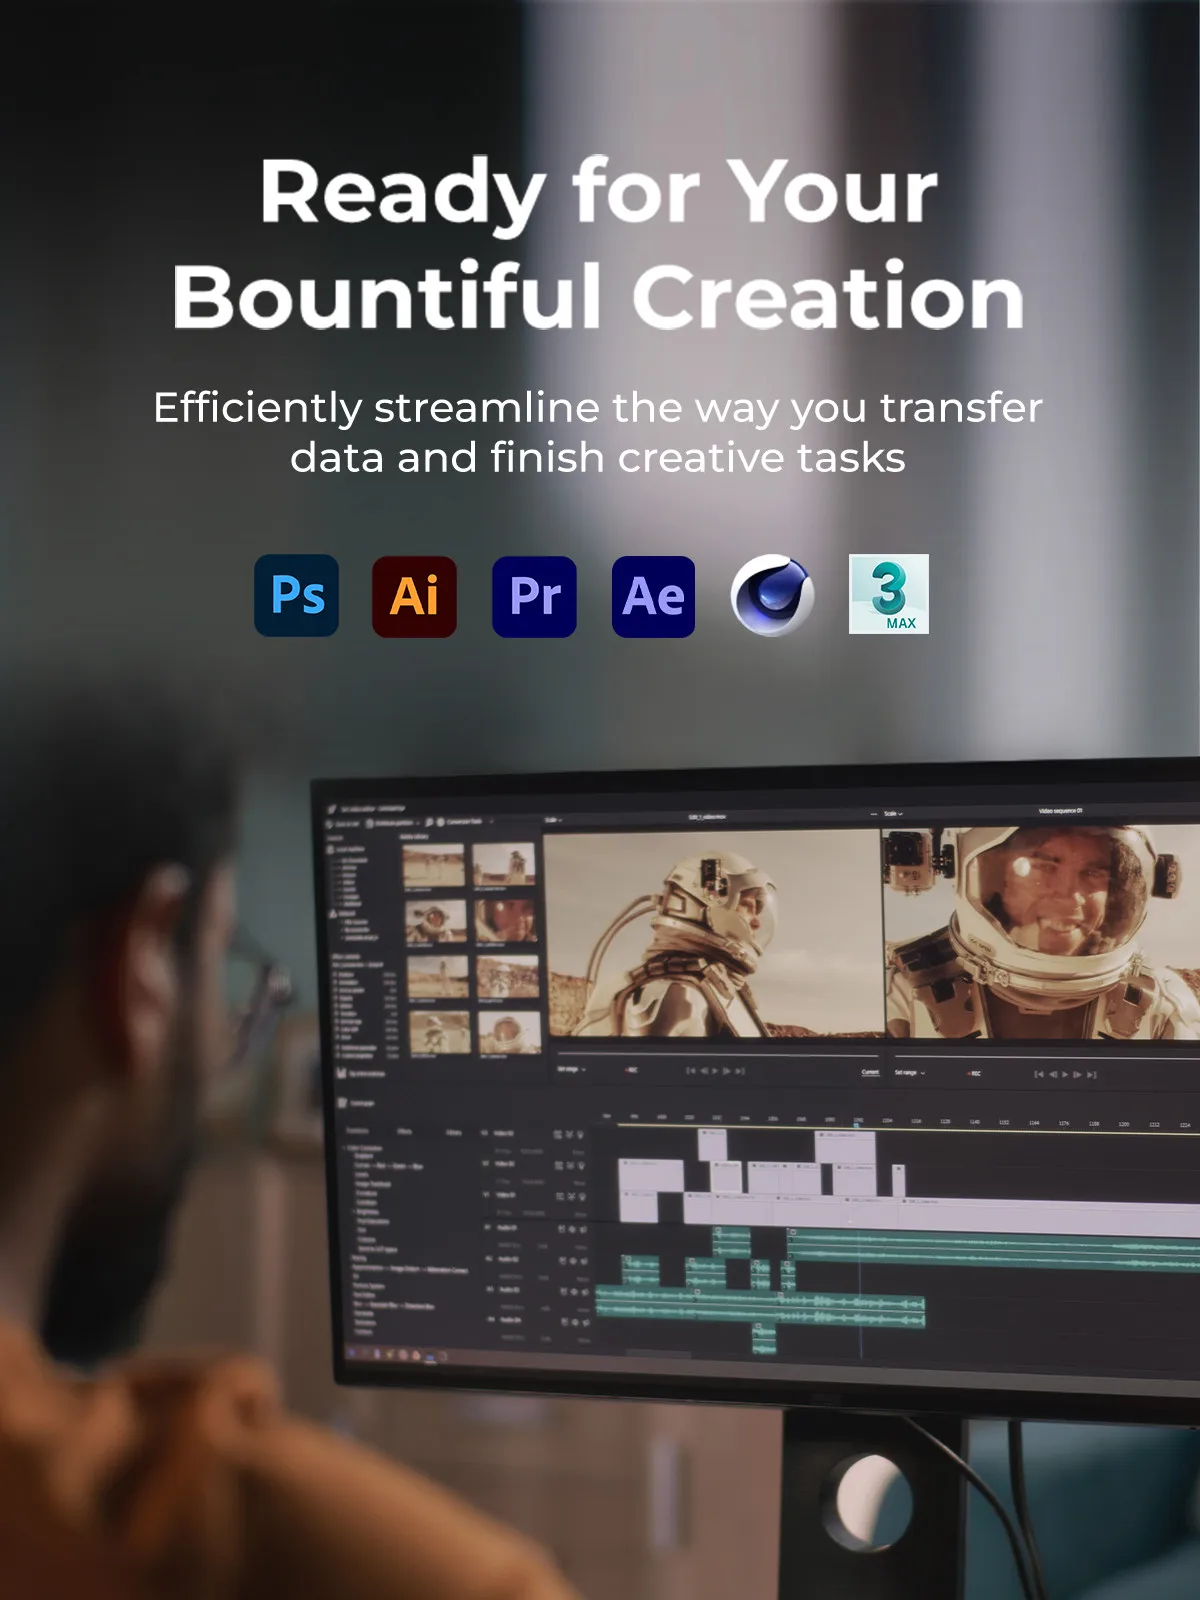This screenshot has width=1200, height=1600.
Task: Click the Photoshop Ps icon
Action: pyautogui.click(x=297, y=596)
